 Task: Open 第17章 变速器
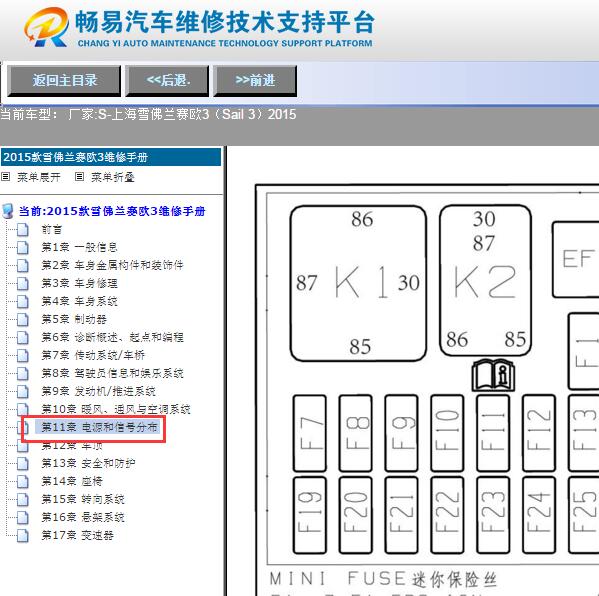(x=78, y=535)
